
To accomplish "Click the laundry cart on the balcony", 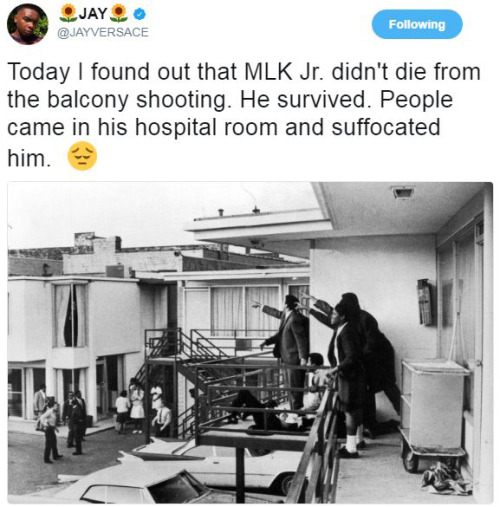I will pos(434,414).
